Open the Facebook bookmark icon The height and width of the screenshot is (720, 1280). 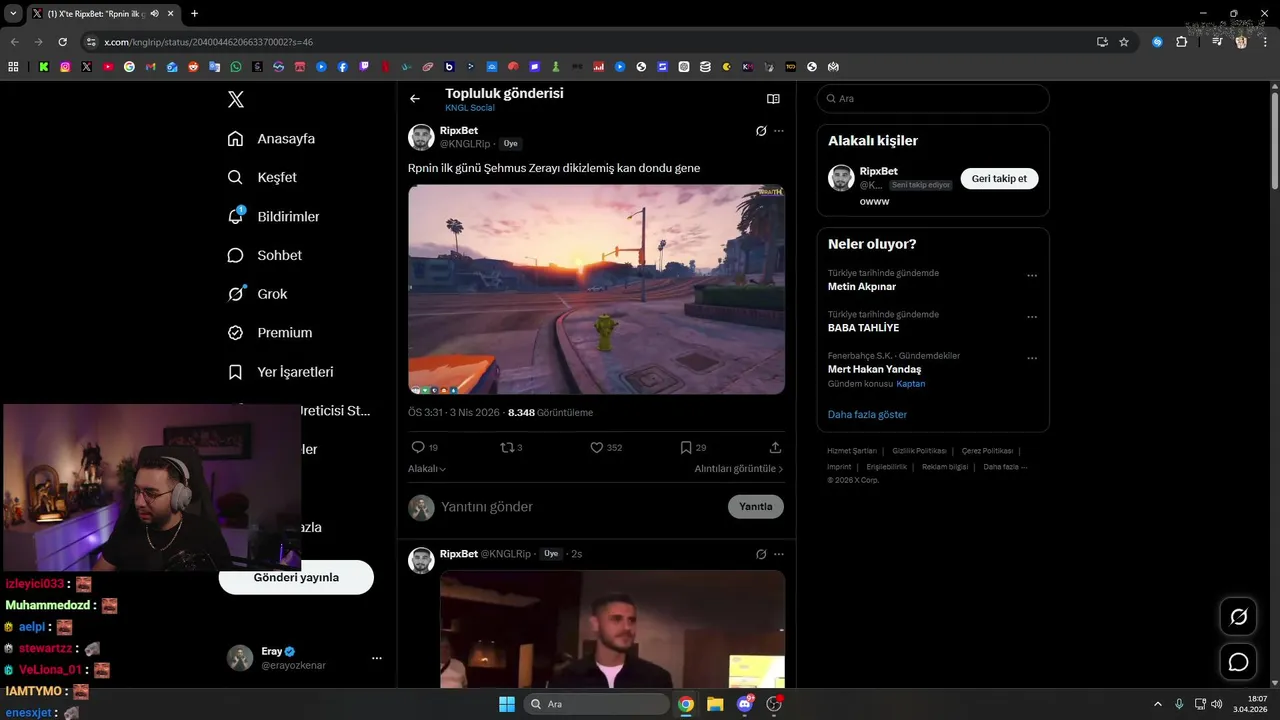click(x=343, y=67)
